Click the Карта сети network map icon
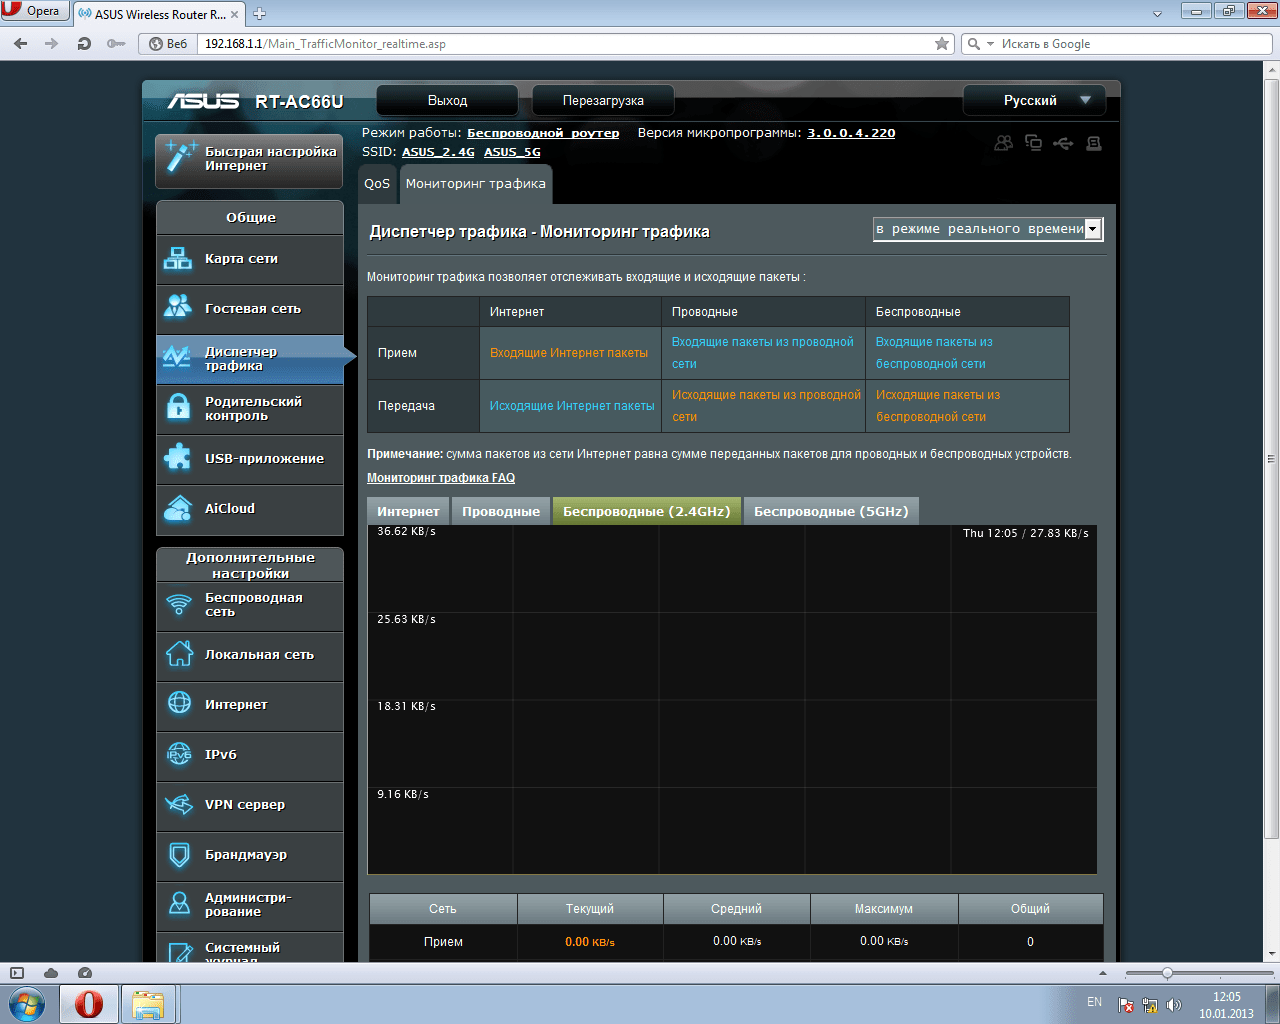The image size is (1280, 1024). point(178,258)
